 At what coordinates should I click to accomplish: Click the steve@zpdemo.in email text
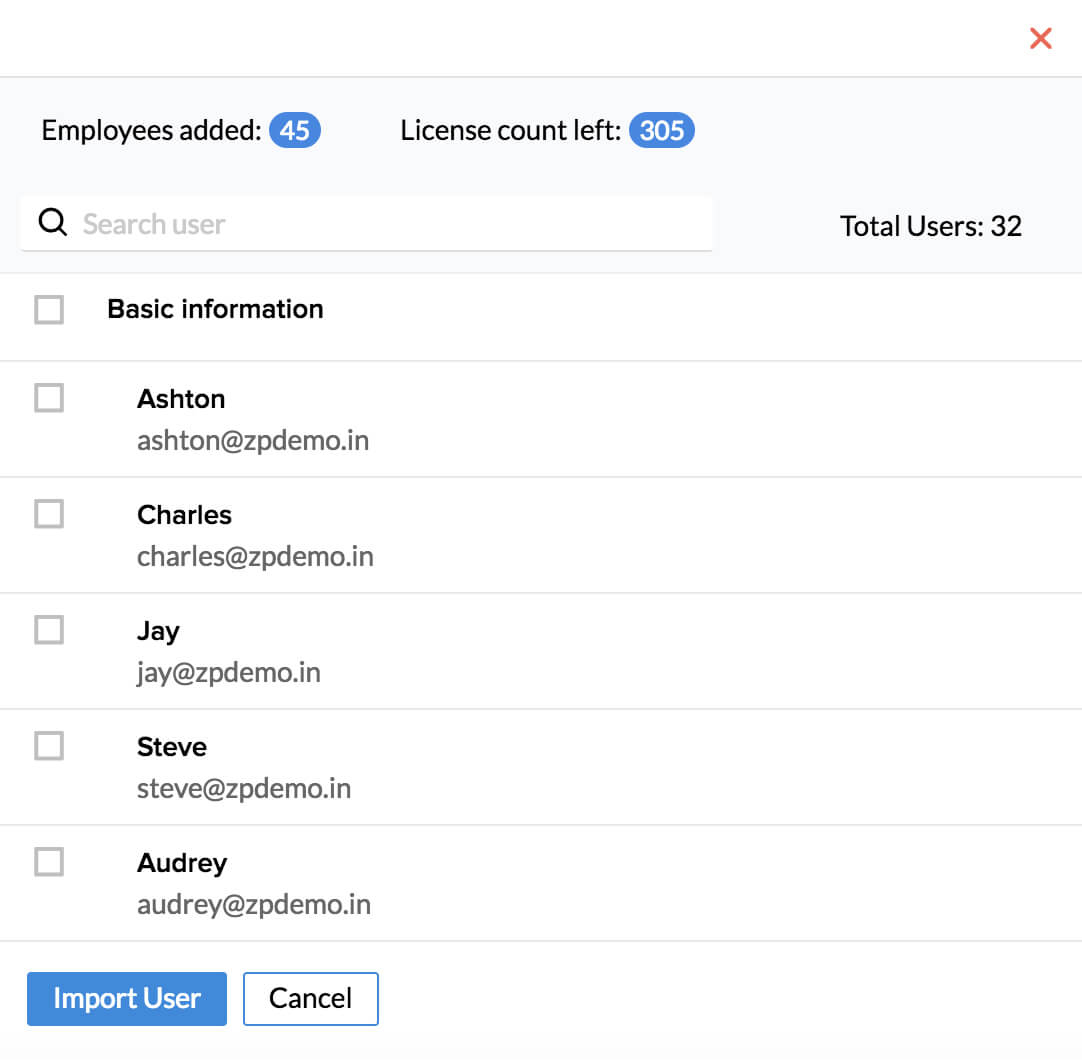244,788
